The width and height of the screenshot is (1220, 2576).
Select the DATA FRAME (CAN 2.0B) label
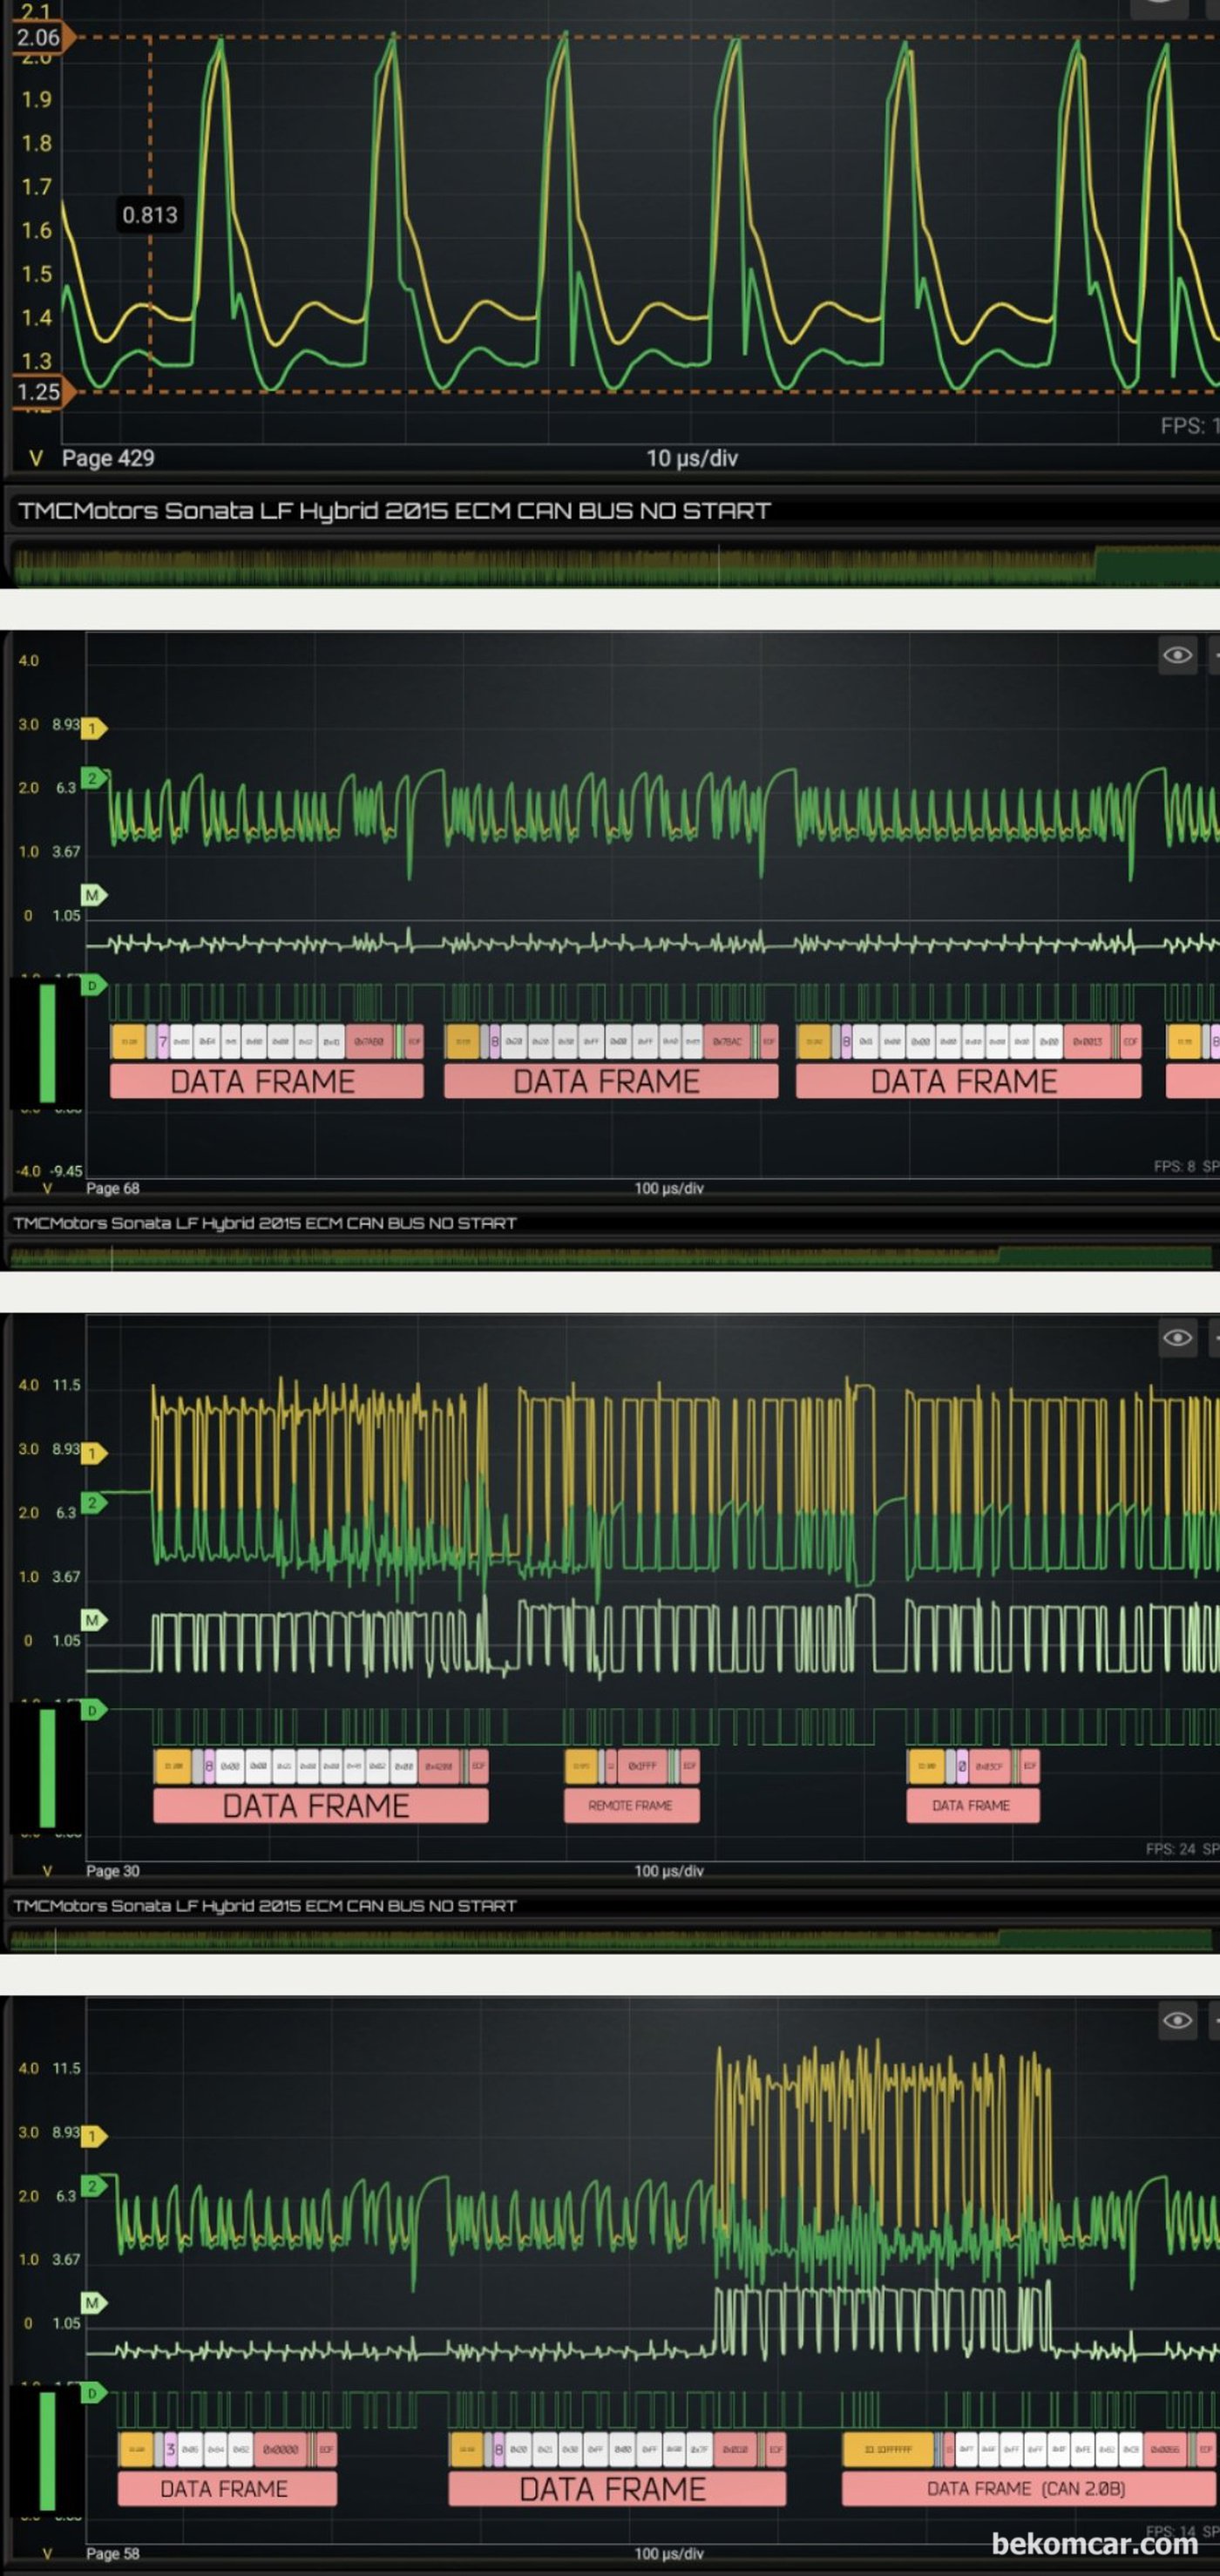[x=1027, y=2488]
